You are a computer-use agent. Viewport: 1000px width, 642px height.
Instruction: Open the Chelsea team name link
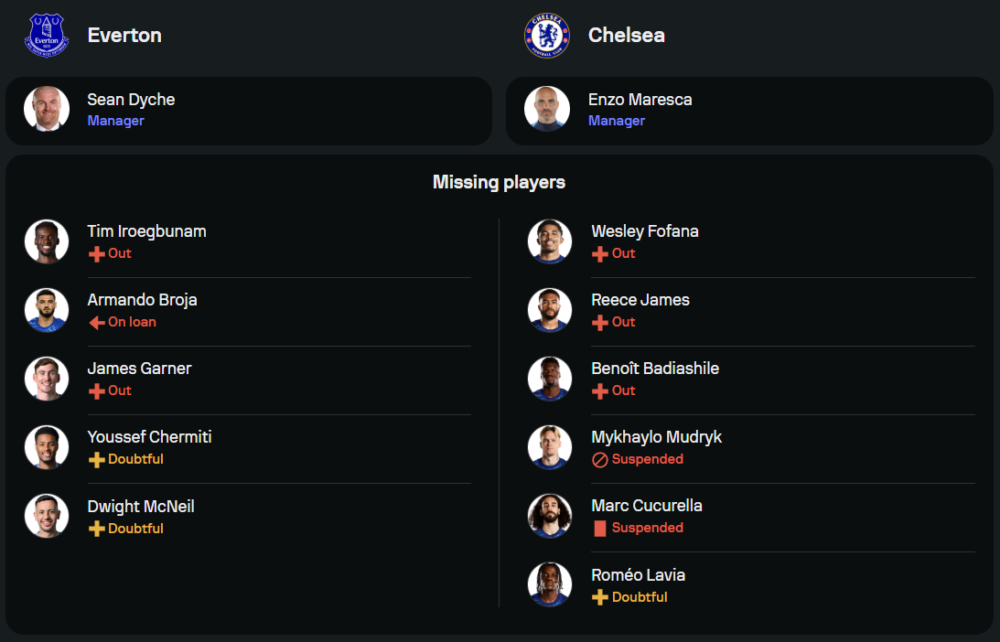coord(626,35)
